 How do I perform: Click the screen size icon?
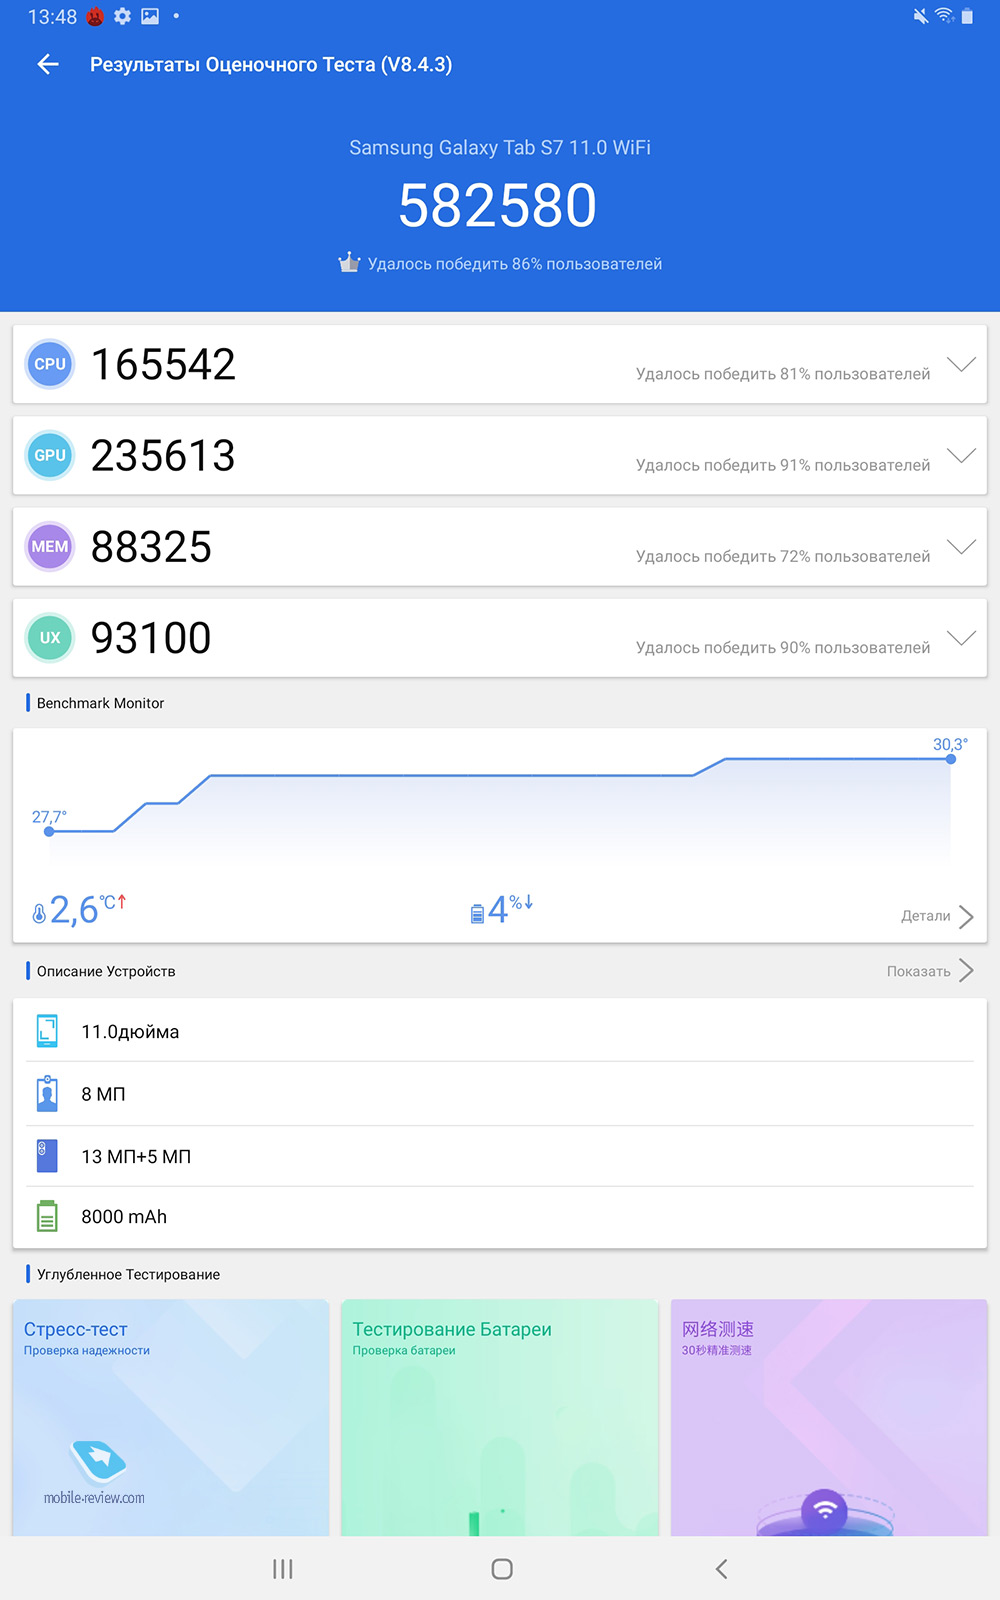47,1031
